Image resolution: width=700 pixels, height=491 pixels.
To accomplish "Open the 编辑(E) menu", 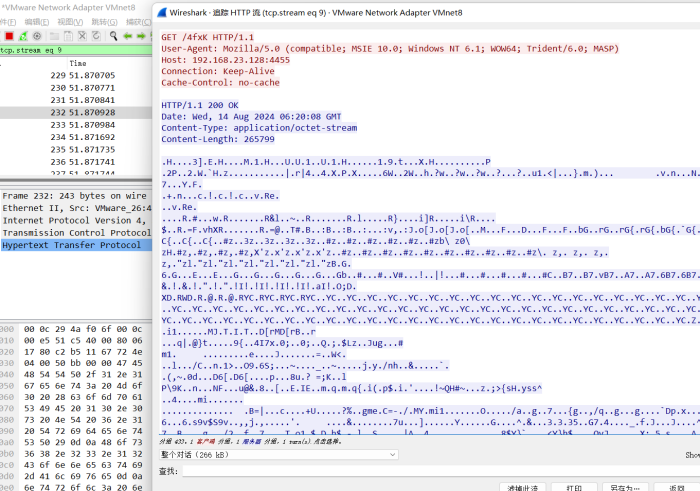I will coord(35,21).
